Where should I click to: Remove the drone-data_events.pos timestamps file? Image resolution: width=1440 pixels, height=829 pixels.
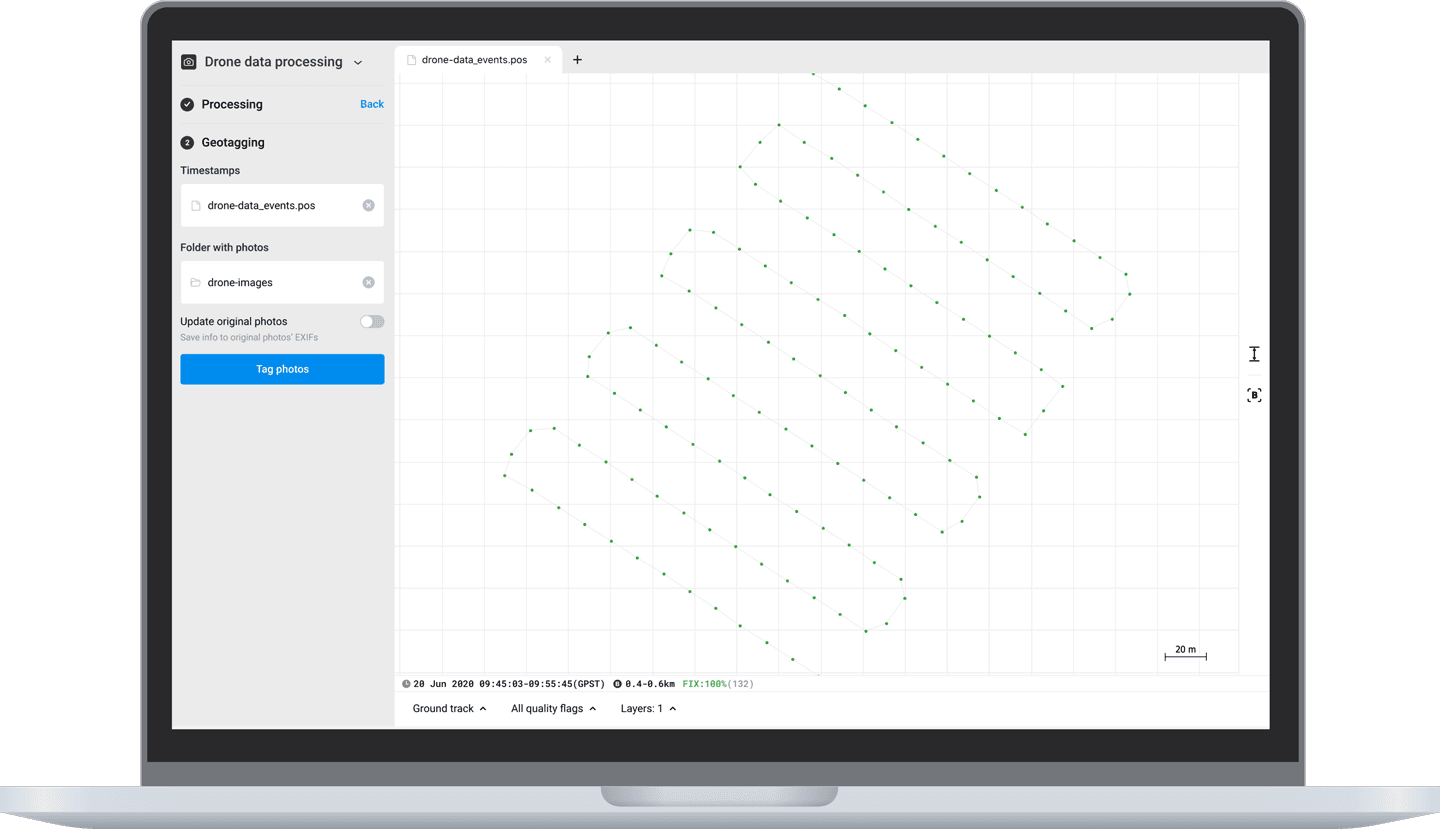coord(368,206)
